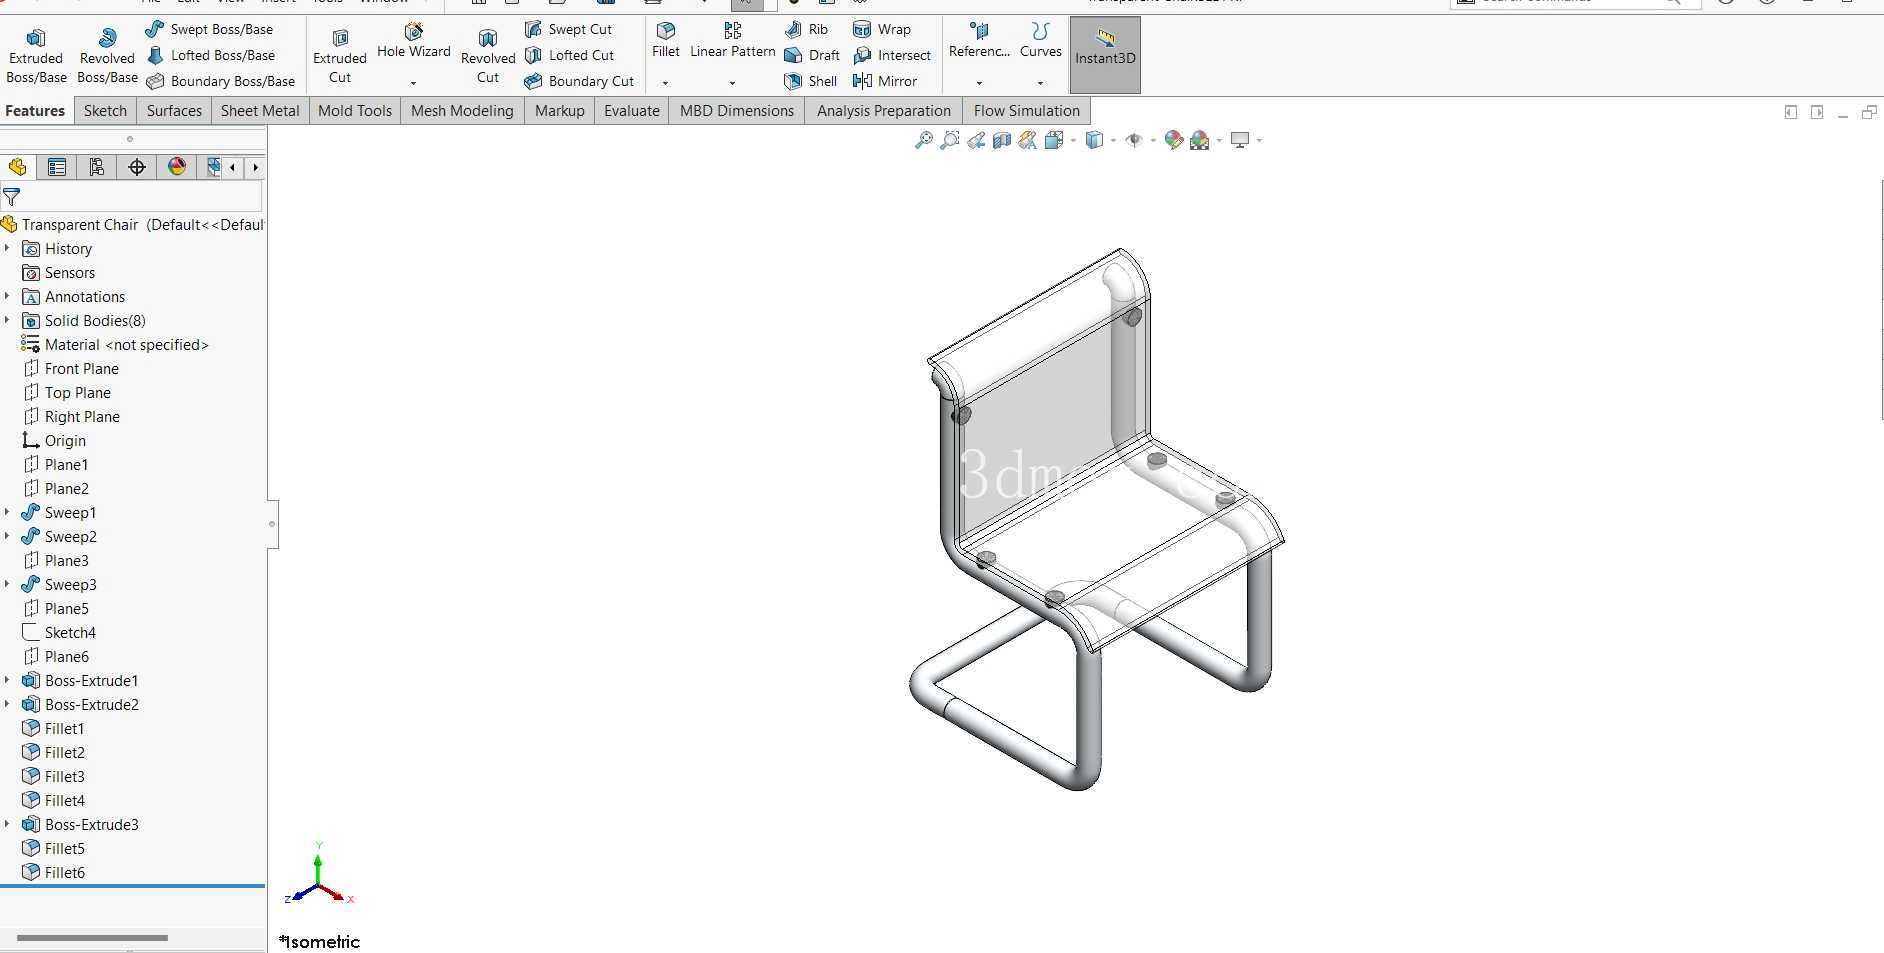Viewport: 1884px width, 953px height.
Task: Collapse the FeatureManager panel handle
Action: point(272,524)
